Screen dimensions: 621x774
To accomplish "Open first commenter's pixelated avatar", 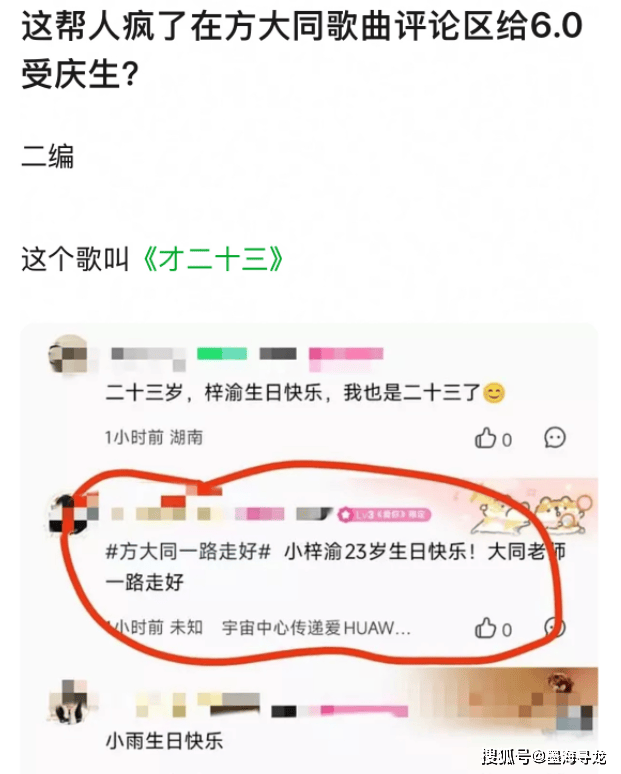I will [x=69, y=355].
